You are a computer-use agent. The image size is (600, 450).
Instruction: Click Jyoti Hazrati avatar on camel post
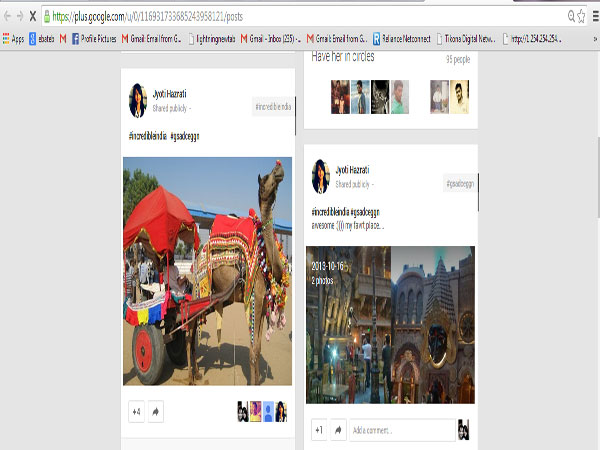tap(138, 100)
